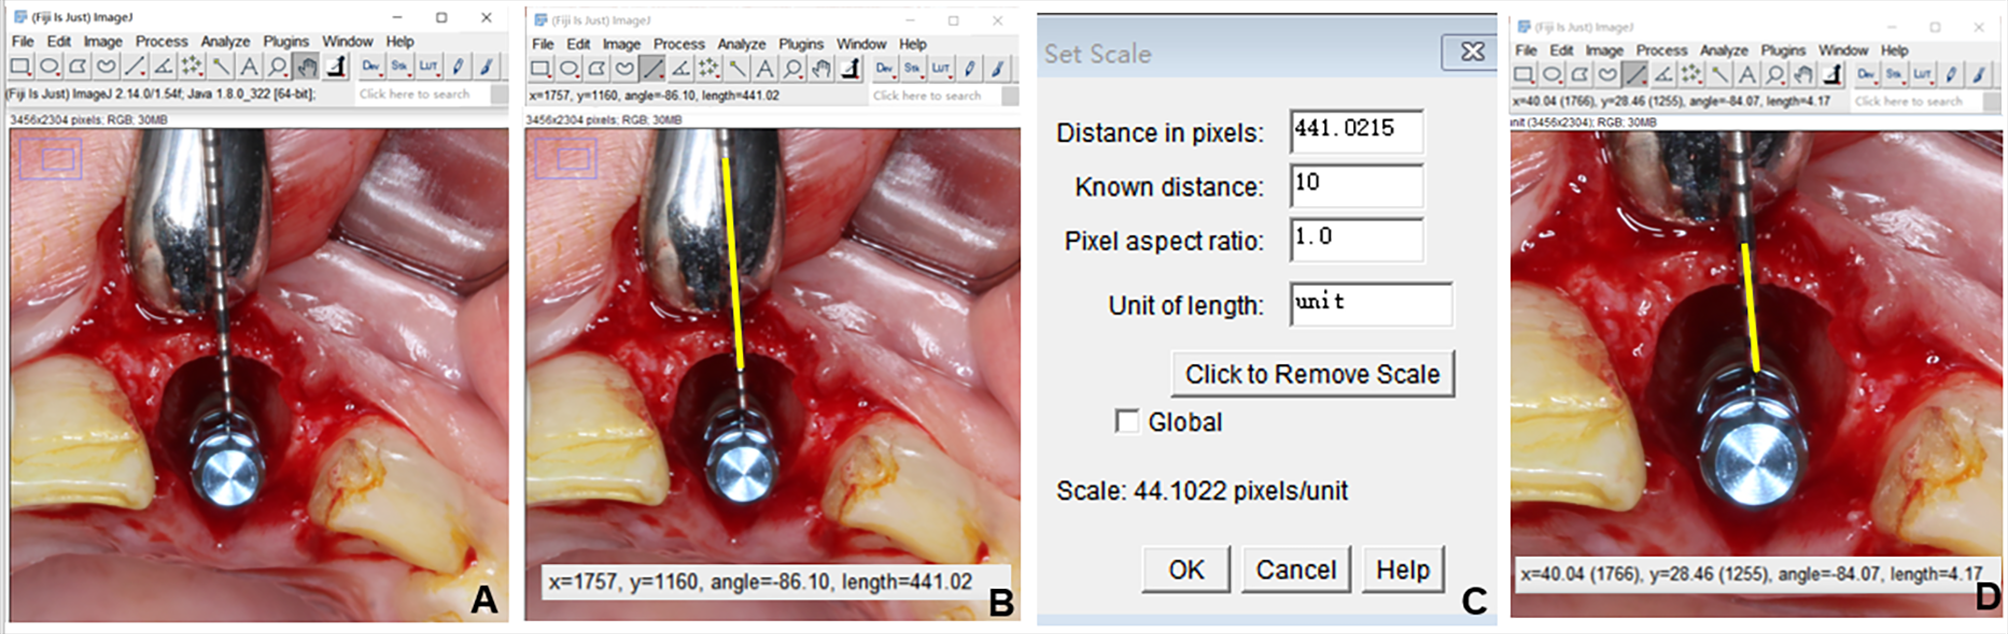Screen dimensions: 2008x634
Task: Open the Plugins menu in panel D
Action: pos(1783,50)
